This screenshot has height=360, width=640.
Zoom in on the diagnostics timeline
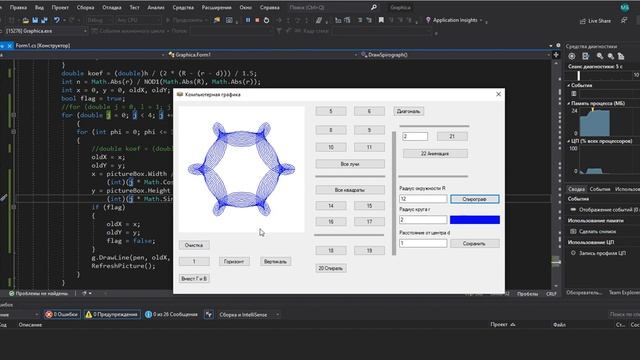pyautogui.click(x=600, y=56)
